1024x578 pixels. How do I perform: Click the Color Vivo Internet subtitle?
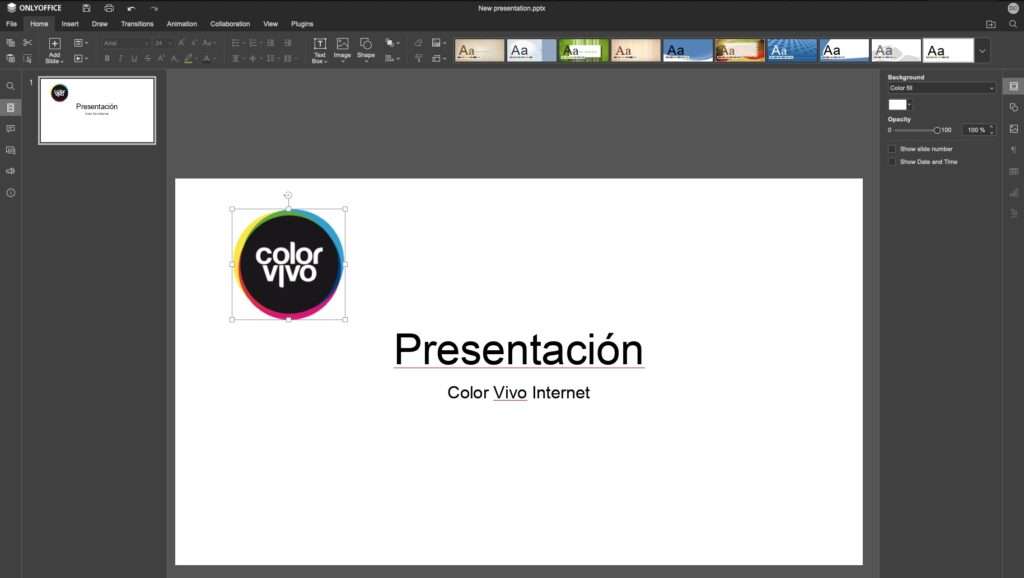pos(519,393)
